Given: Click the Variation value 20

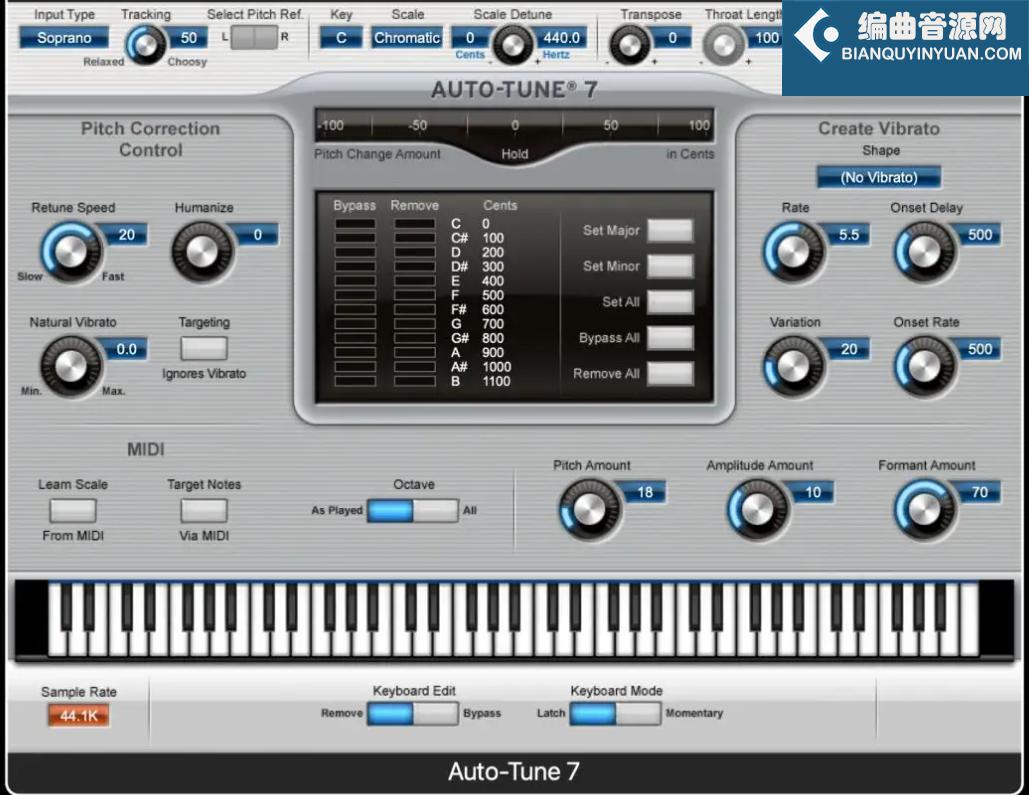Looking at the screenshot, I should 849,349.
